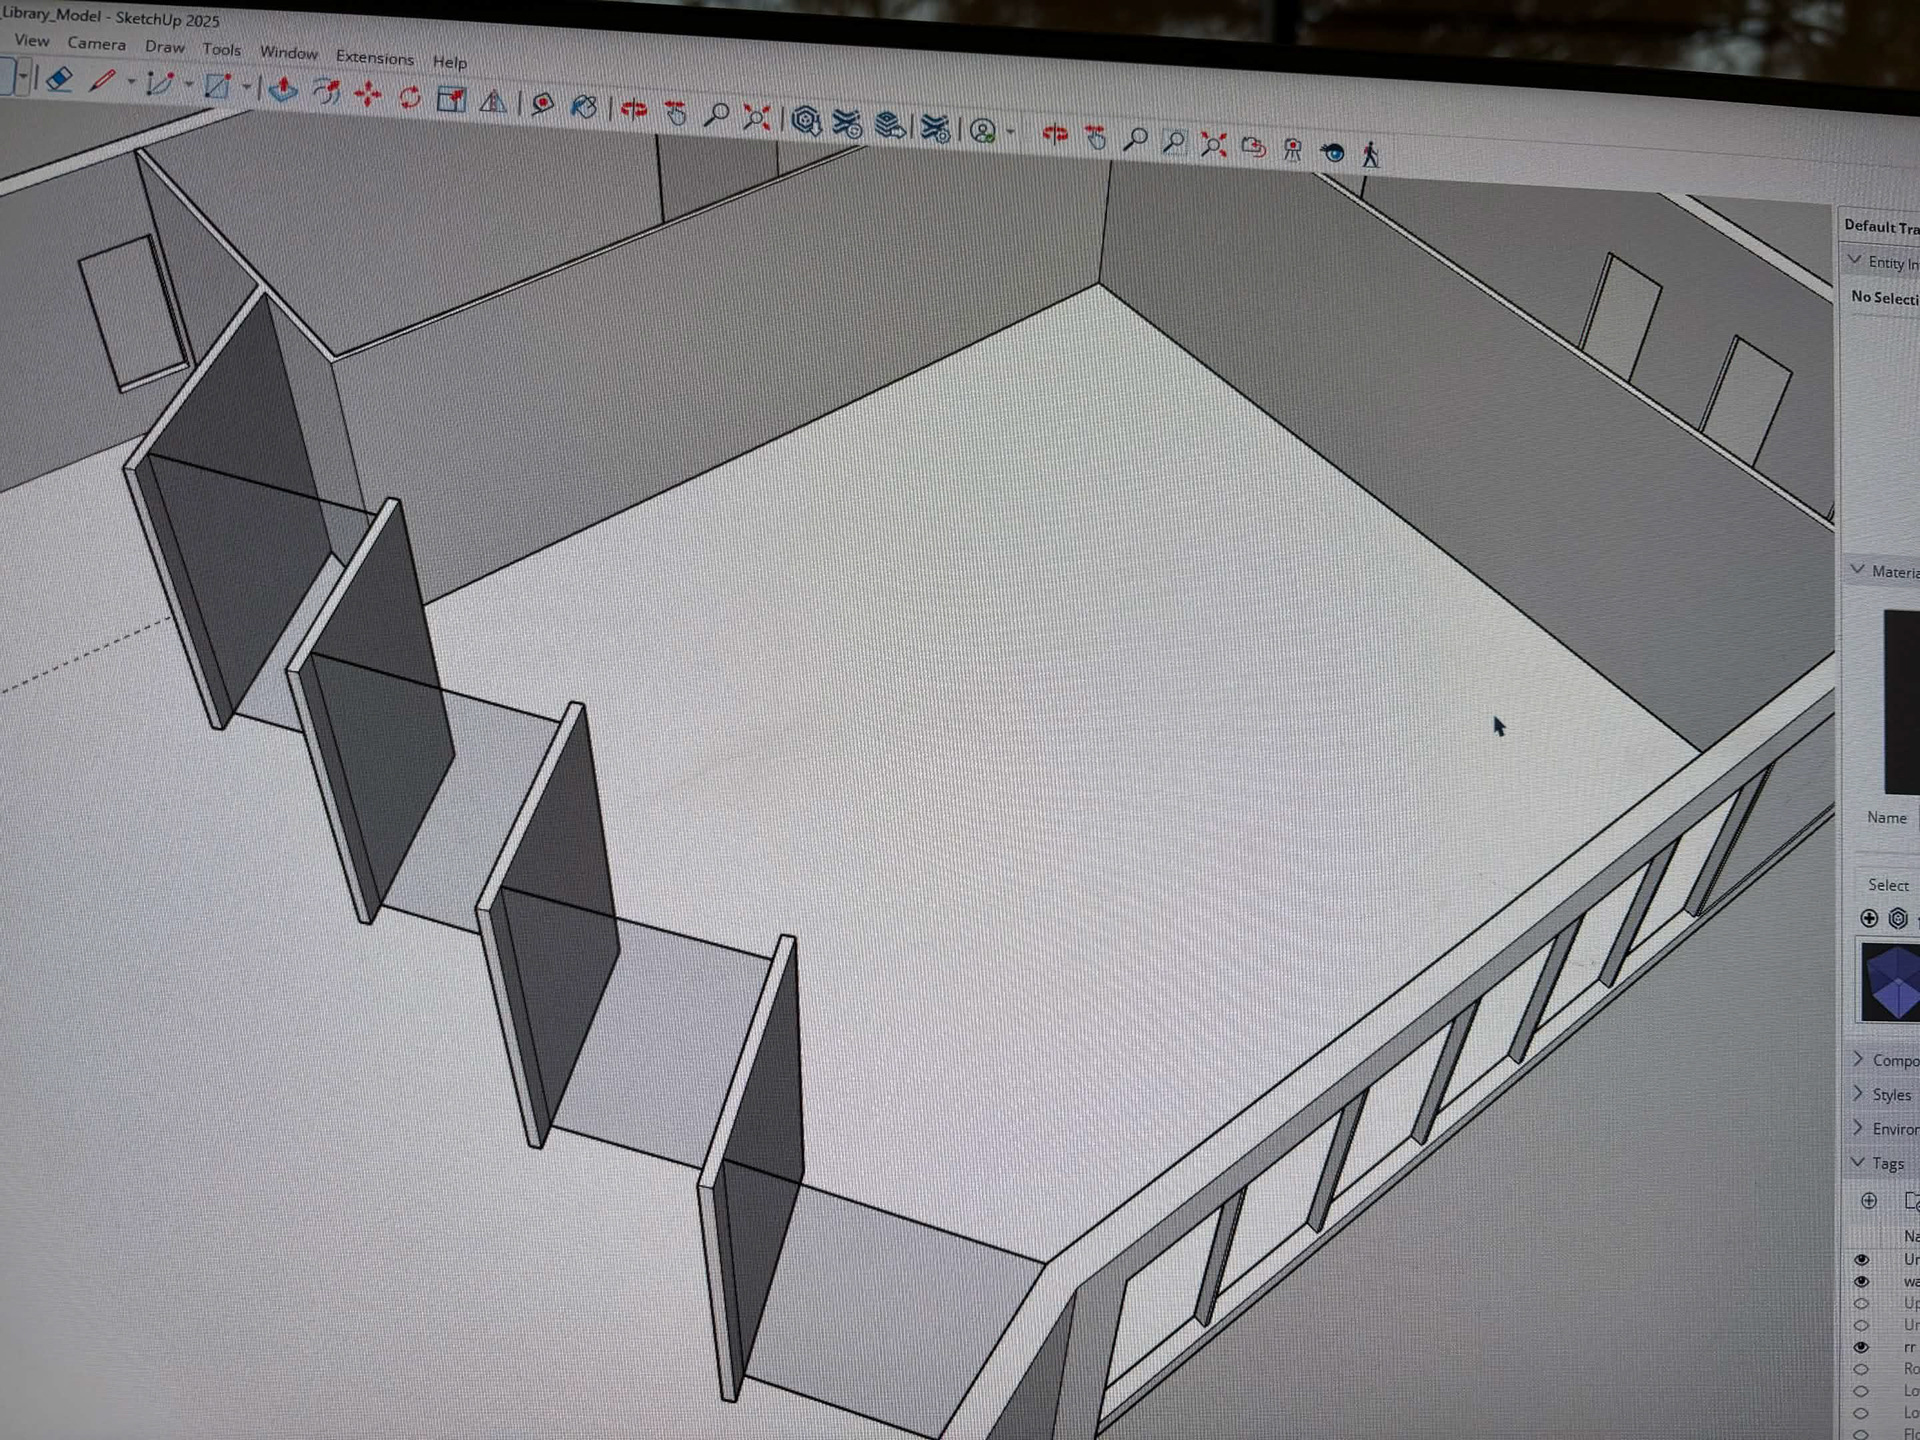This screenshot has width=1920, height=1440.
Task: Click the Add Tag plus button
Action: click(1868, 1201)
